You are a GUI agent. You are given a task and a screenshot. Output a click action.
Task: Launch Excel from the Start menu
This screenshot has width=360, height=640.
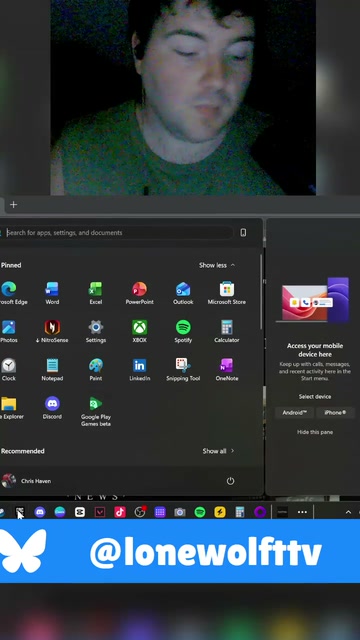(96, 293)
